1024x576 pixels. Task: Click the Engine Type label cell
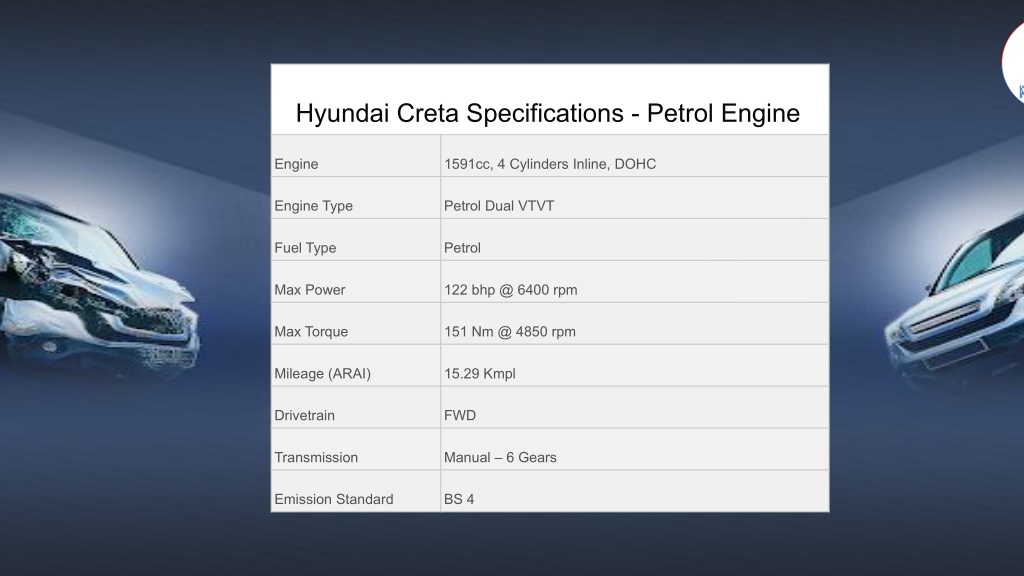pos(356,198)
